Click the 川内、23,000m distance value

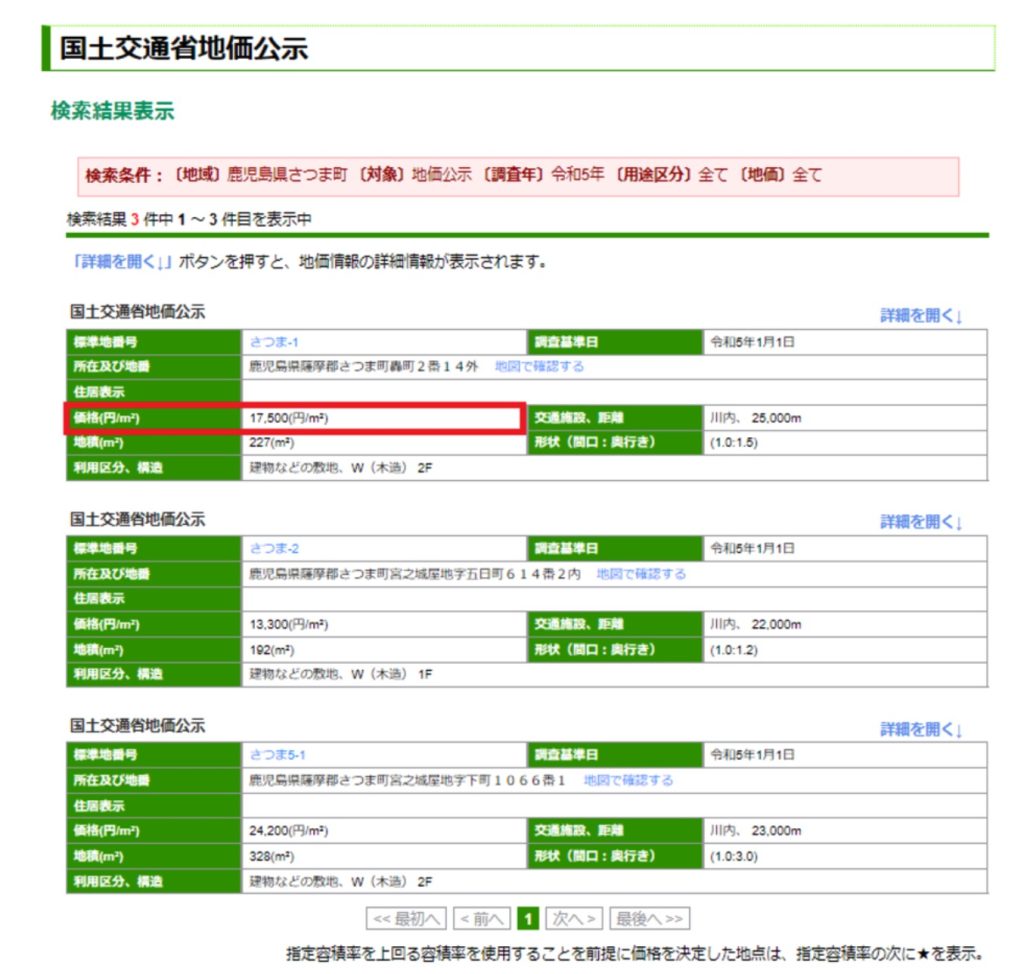[x=756, y=831]
